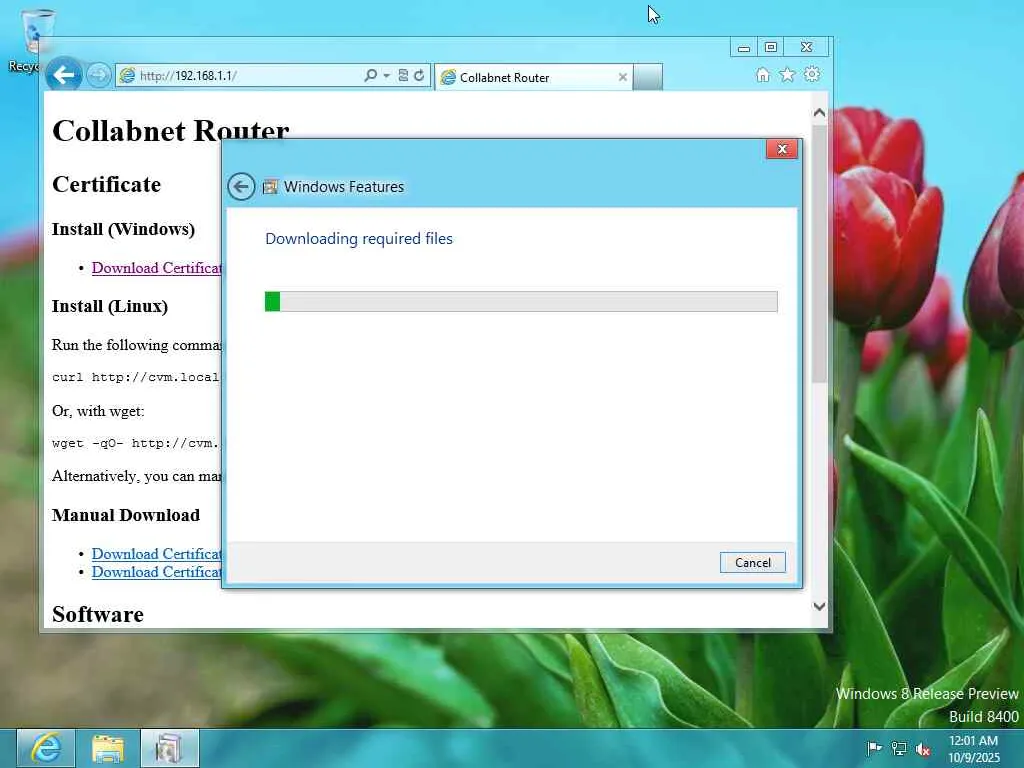Screen dimensions: 1024x768
Task: Click the page icon in the address bar
Action: tap(127, 76)
